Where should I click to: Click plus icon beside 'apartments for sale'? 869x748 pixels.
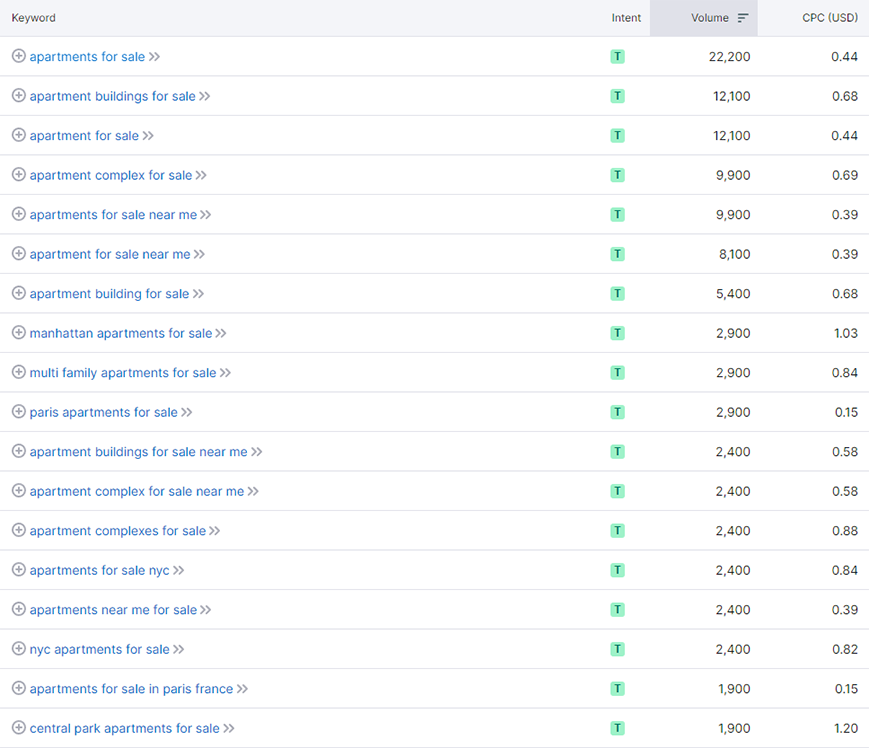(x=18, y=56)
